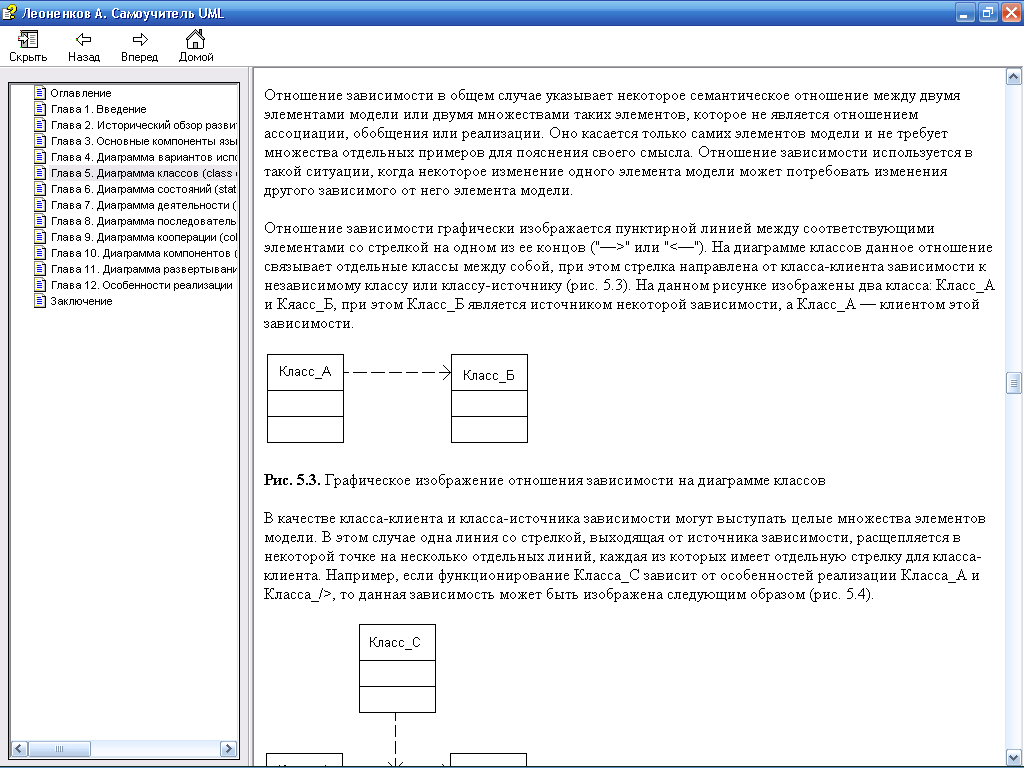Click the page icon beside Глава 7
Viewport: 1024px width, 768px height.
point(40,204)
